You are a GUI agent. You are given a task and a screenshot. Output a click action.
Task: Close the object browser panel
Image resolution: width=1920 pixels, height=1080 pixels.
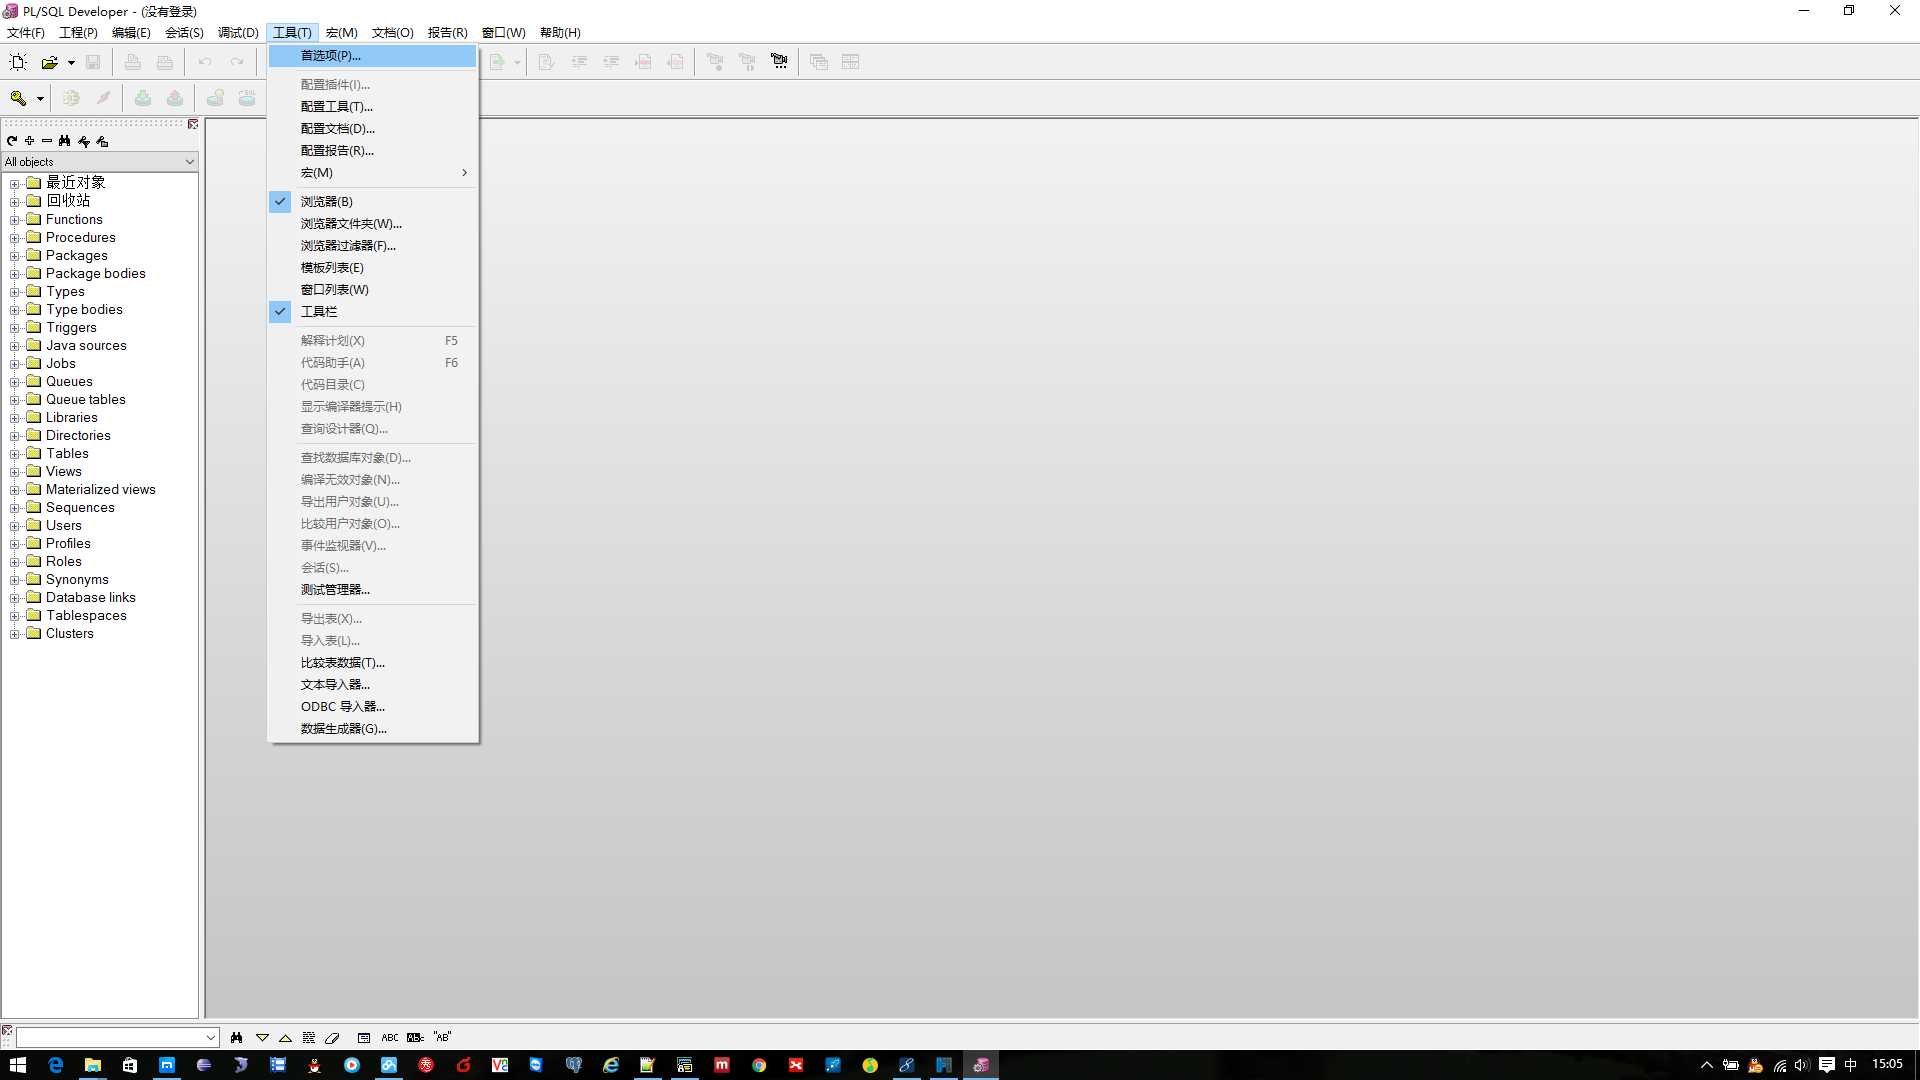click(193, 124)
